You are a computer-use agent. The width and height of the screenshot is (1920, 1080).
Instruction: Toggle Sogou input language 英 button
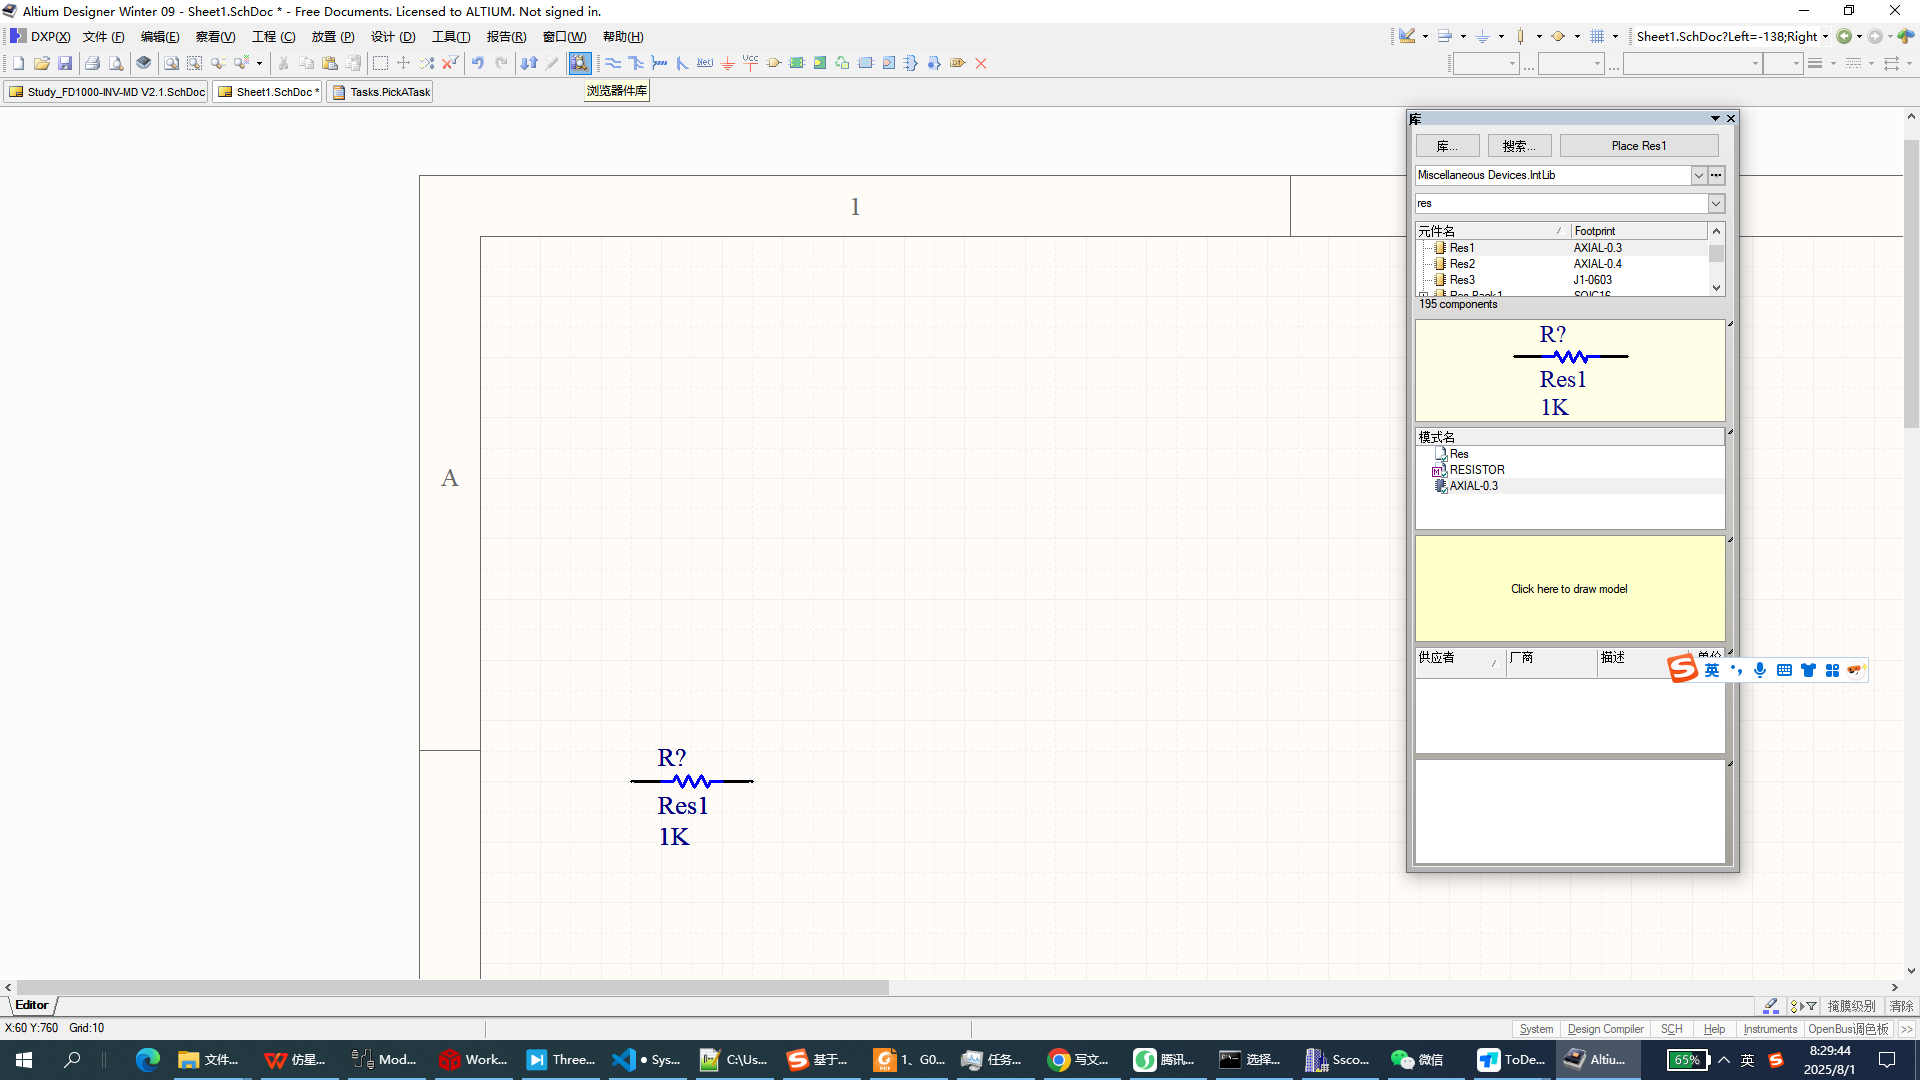coord(1712,670)
